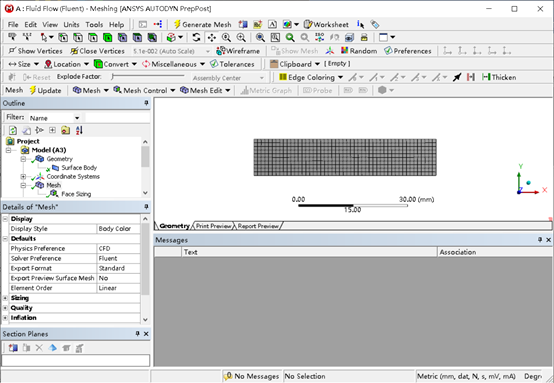The height and width of the screenshot is (383, 554).
Task: Close the Messages panel
Action: click(548, 240)
